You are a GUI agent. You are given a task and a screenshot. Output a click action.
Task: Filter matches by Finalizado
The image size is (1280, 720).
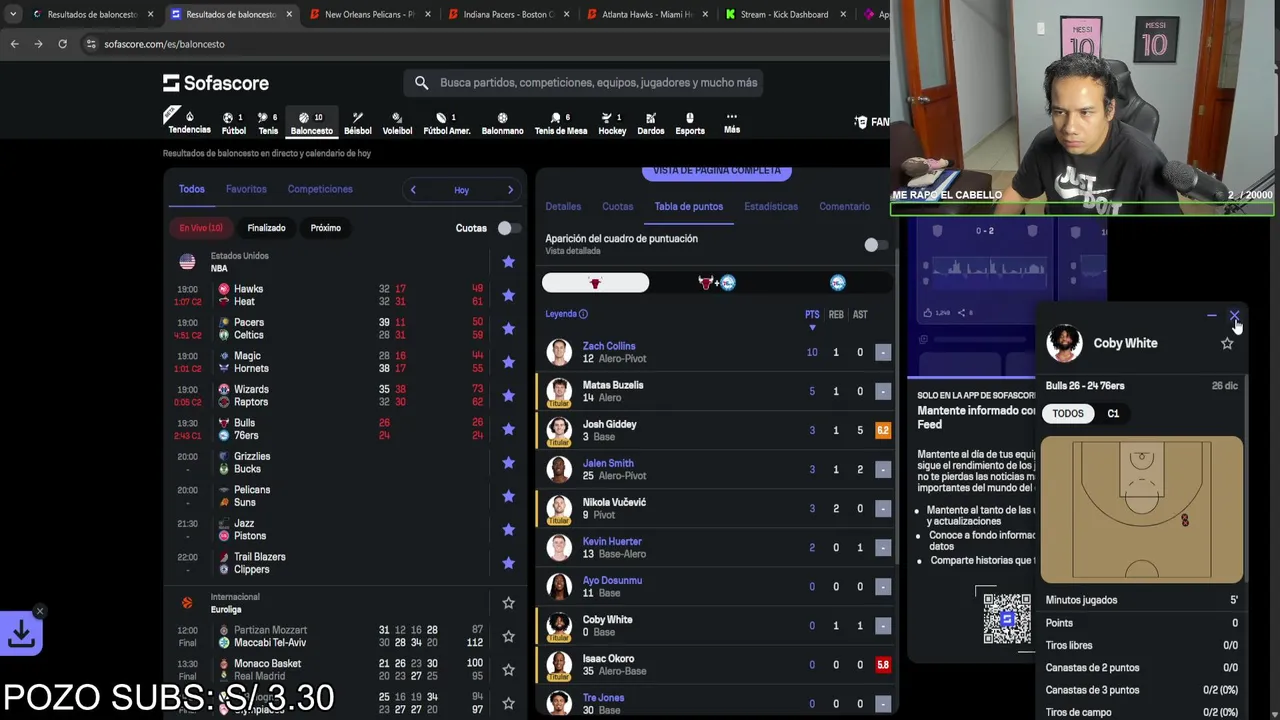point(266,228)
